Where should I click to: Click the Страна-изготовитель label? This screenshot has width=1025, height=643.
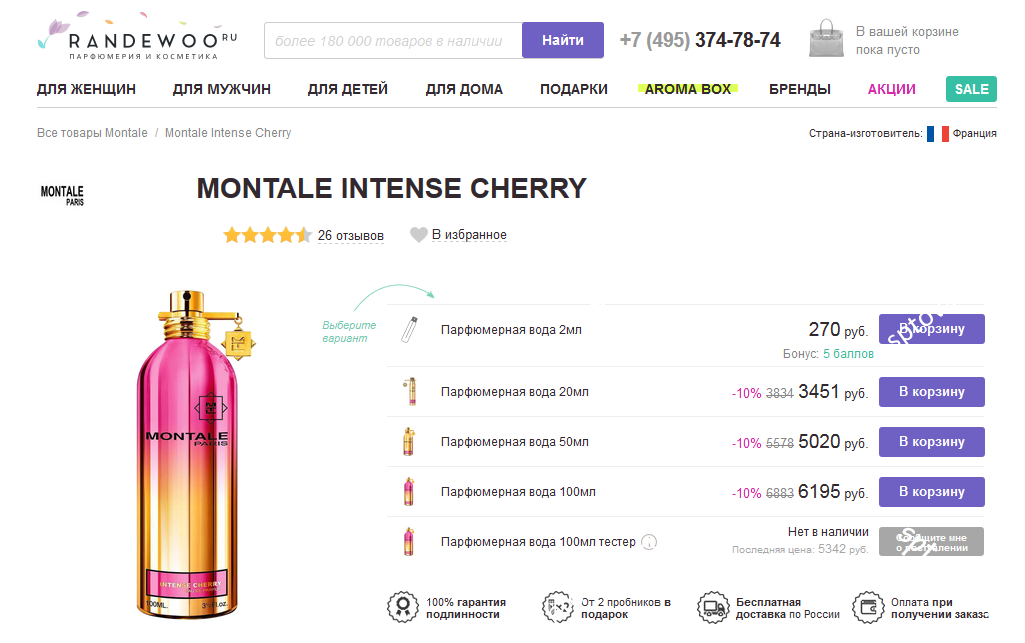coord(865,133)
